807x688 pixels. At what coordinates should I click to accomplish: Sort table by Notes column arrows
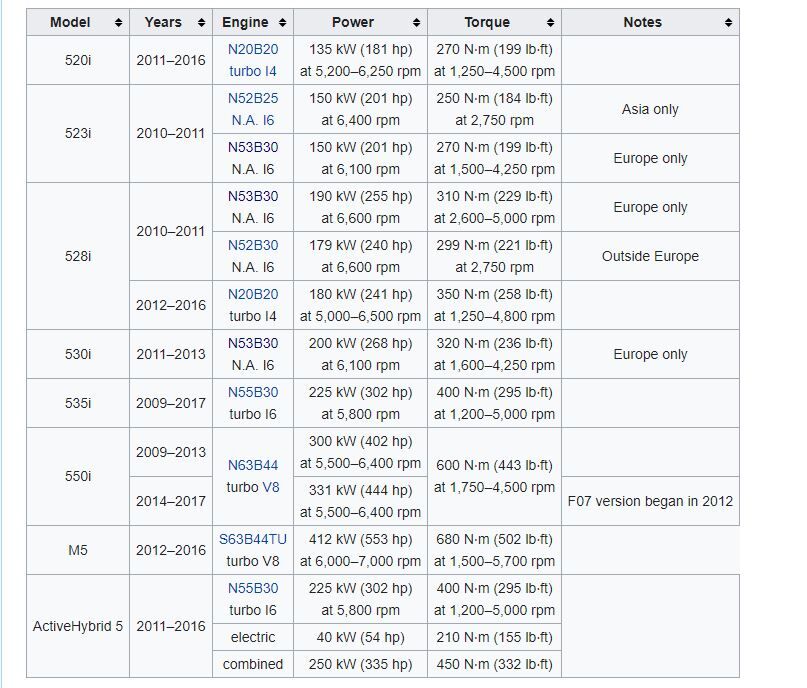coord(728,23)
